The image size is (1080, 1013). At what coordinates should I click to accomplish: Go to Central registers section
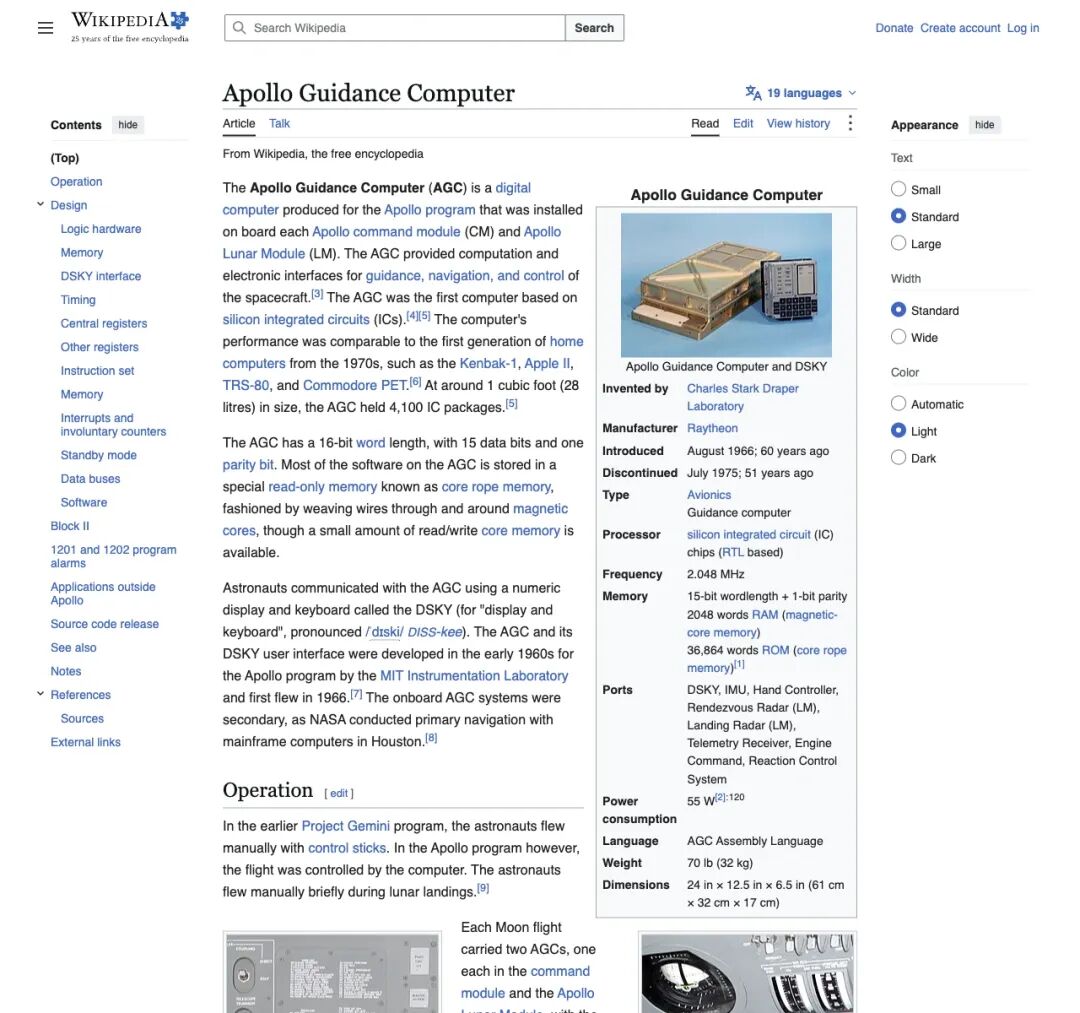tap(104, 323)
